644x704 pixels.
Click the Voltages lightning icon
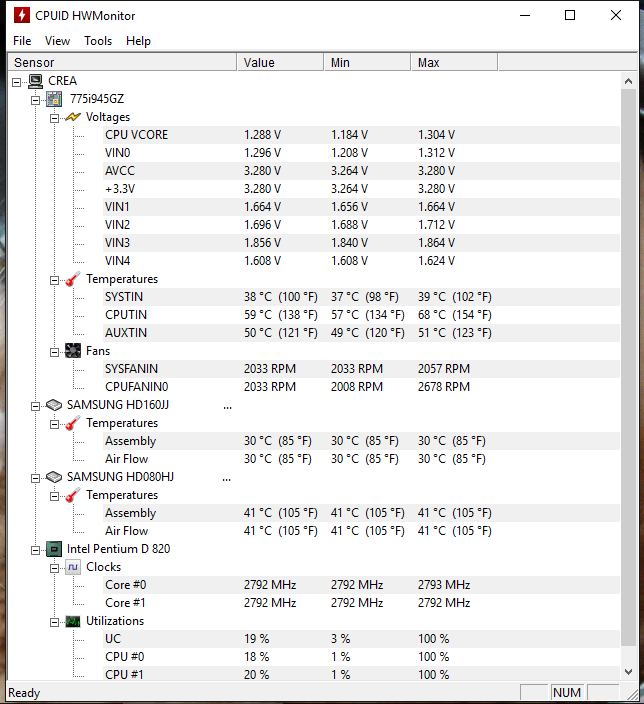pyautogui.click(x=73, y=117)
